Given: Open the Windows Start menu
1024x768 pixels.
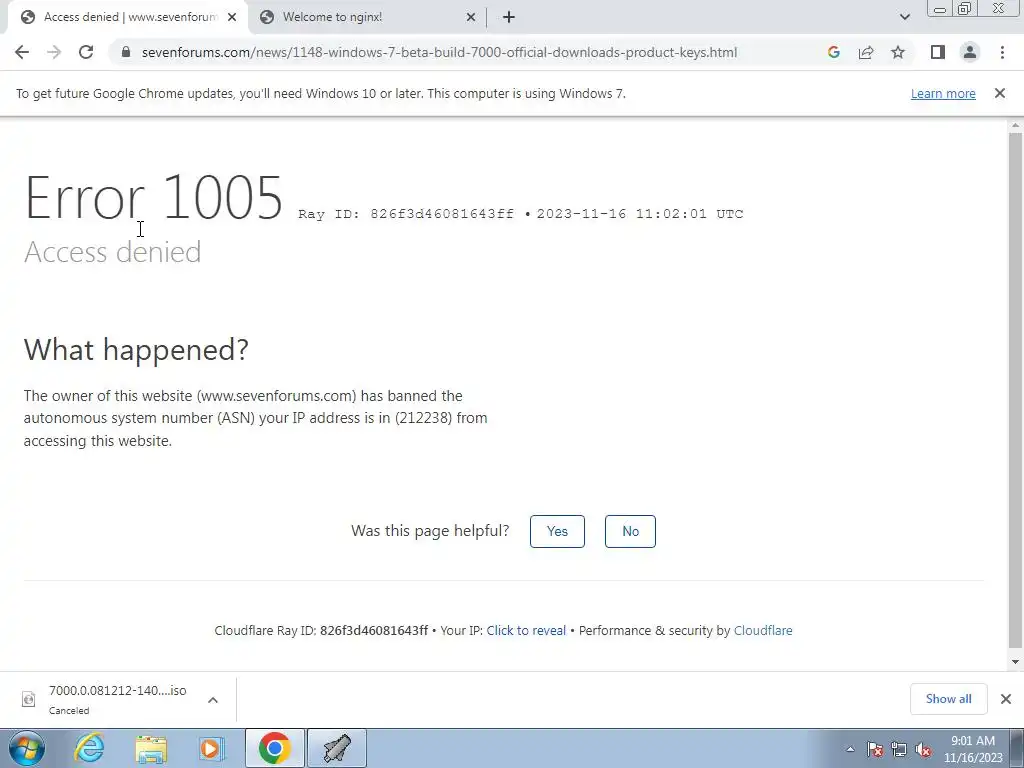Looking at the screenshot, I should coord(27,748).
